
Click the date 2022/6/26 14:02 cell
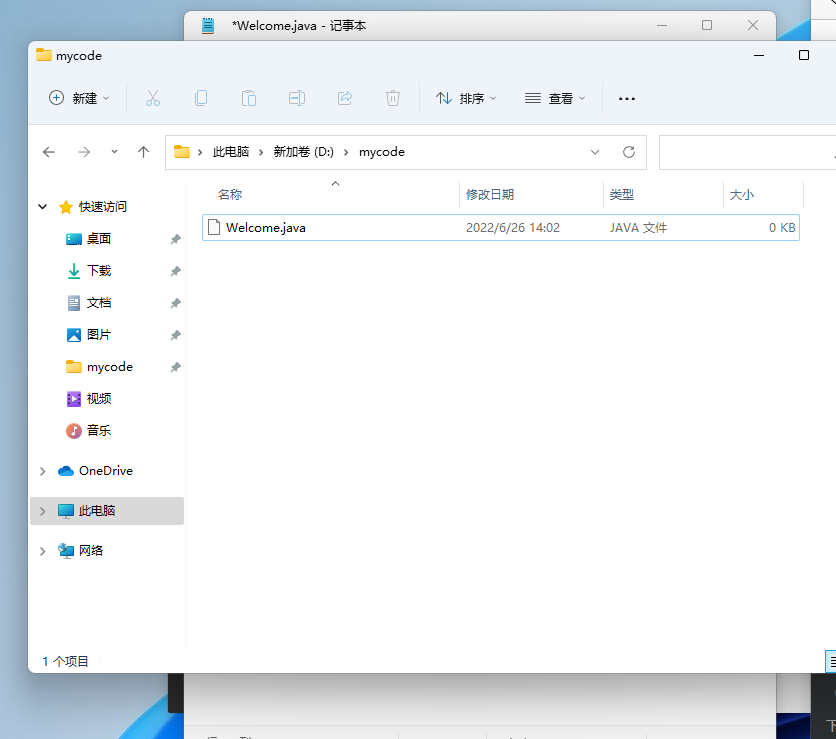tap(513, 228)
